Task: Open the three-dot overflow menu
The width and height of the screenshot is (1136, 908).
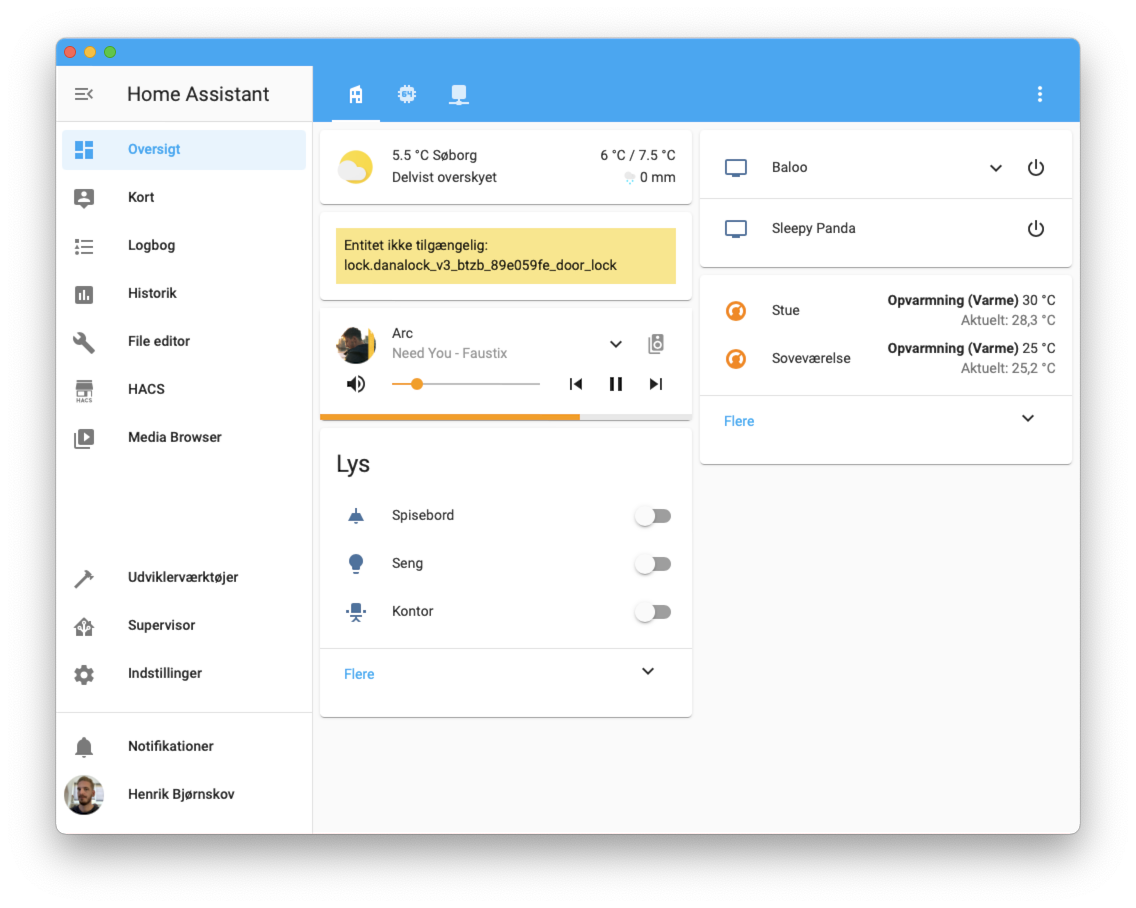Action: coord(1040,94)
